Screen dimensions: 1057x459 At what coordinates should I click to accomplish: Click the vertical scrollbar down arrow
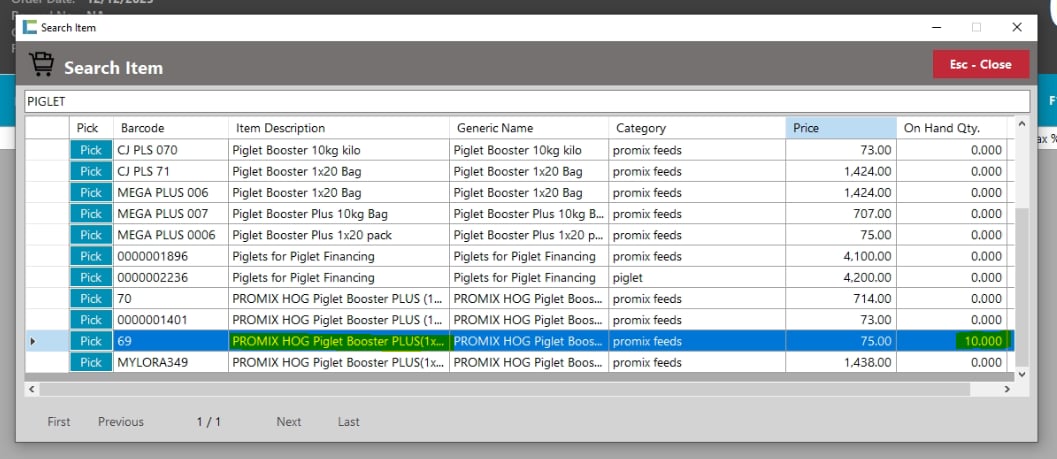point(1021,374)
